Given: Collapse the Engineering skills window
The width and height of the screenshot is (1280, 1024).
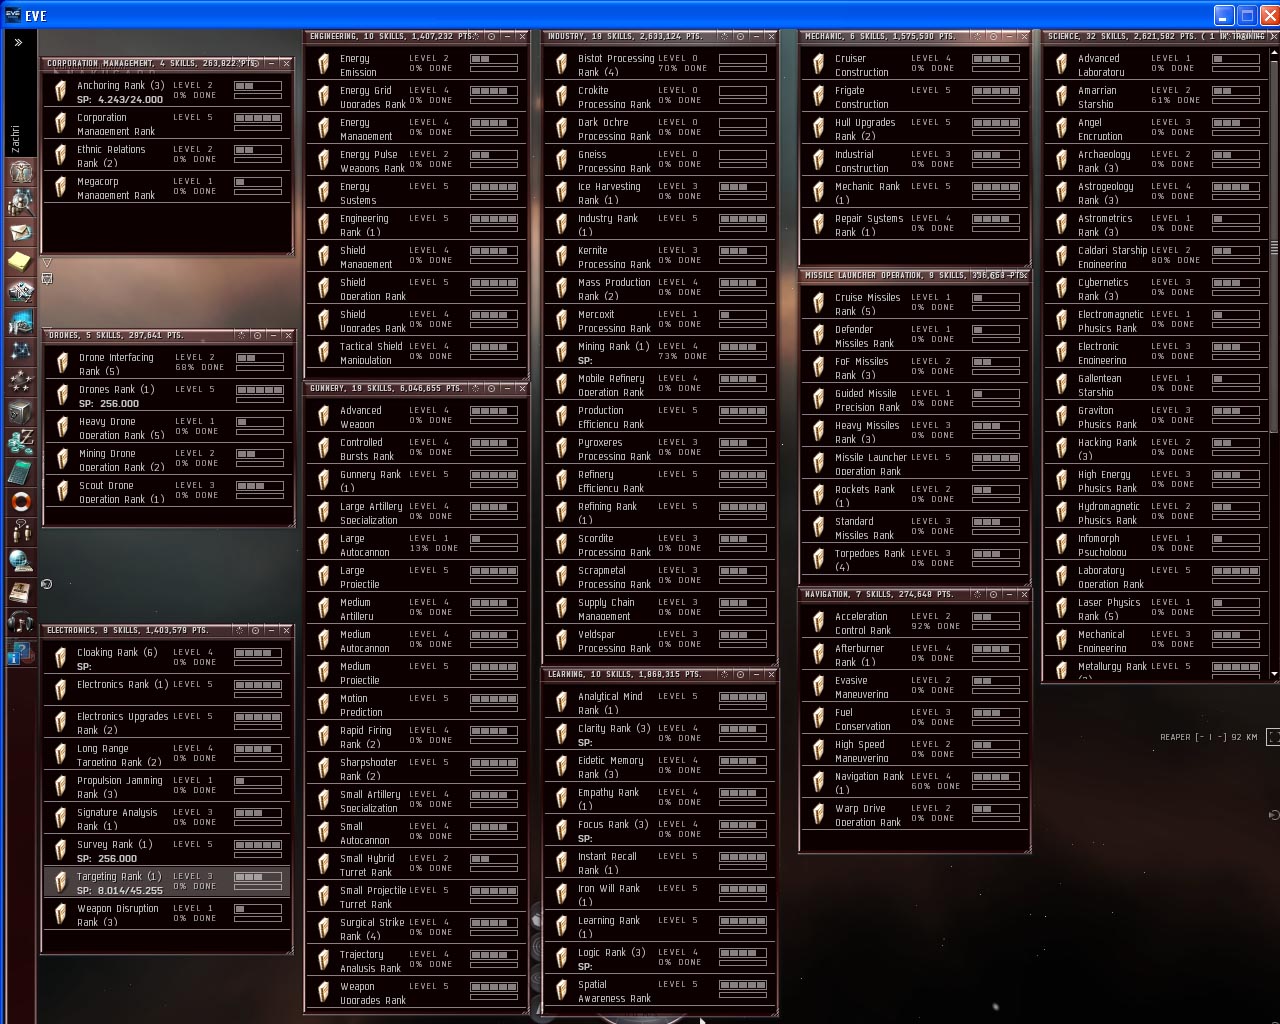Looking at the screenshot, I should 506,36.
